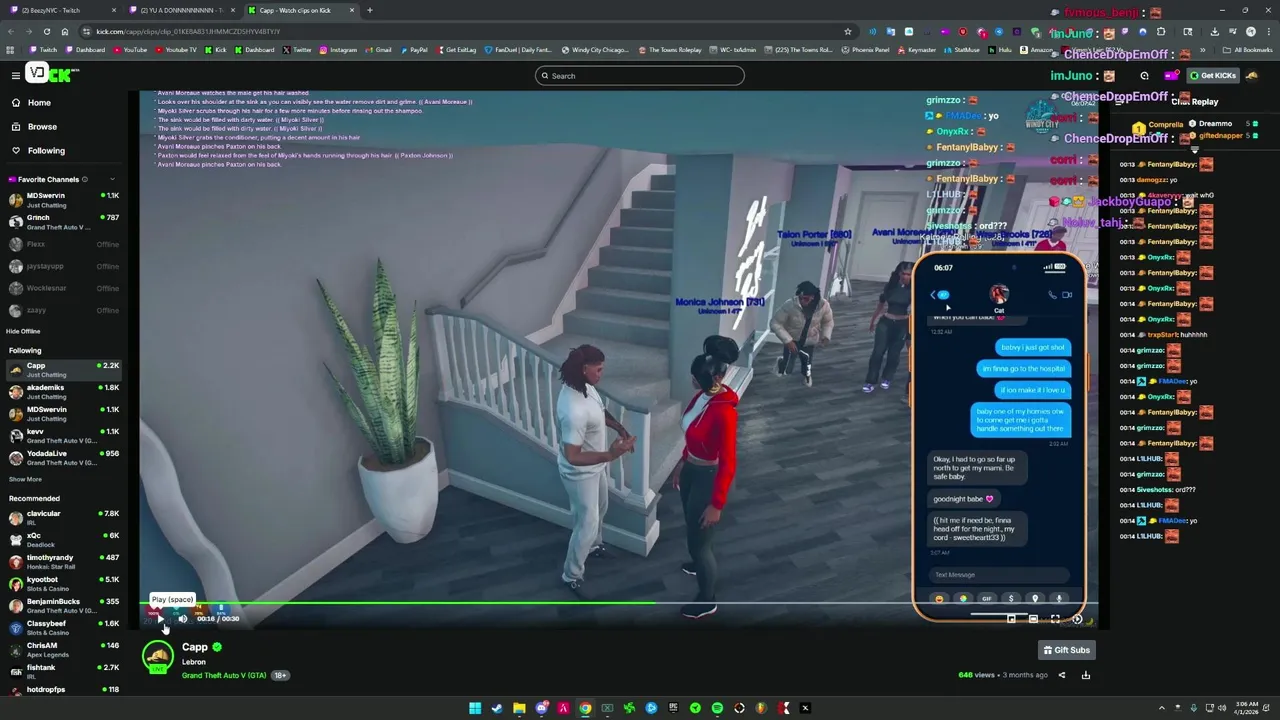Image resolution: width=1280 pixels, height=720 pixels.
Task: Seek the green clip progress bar
Action: [620, 604]
